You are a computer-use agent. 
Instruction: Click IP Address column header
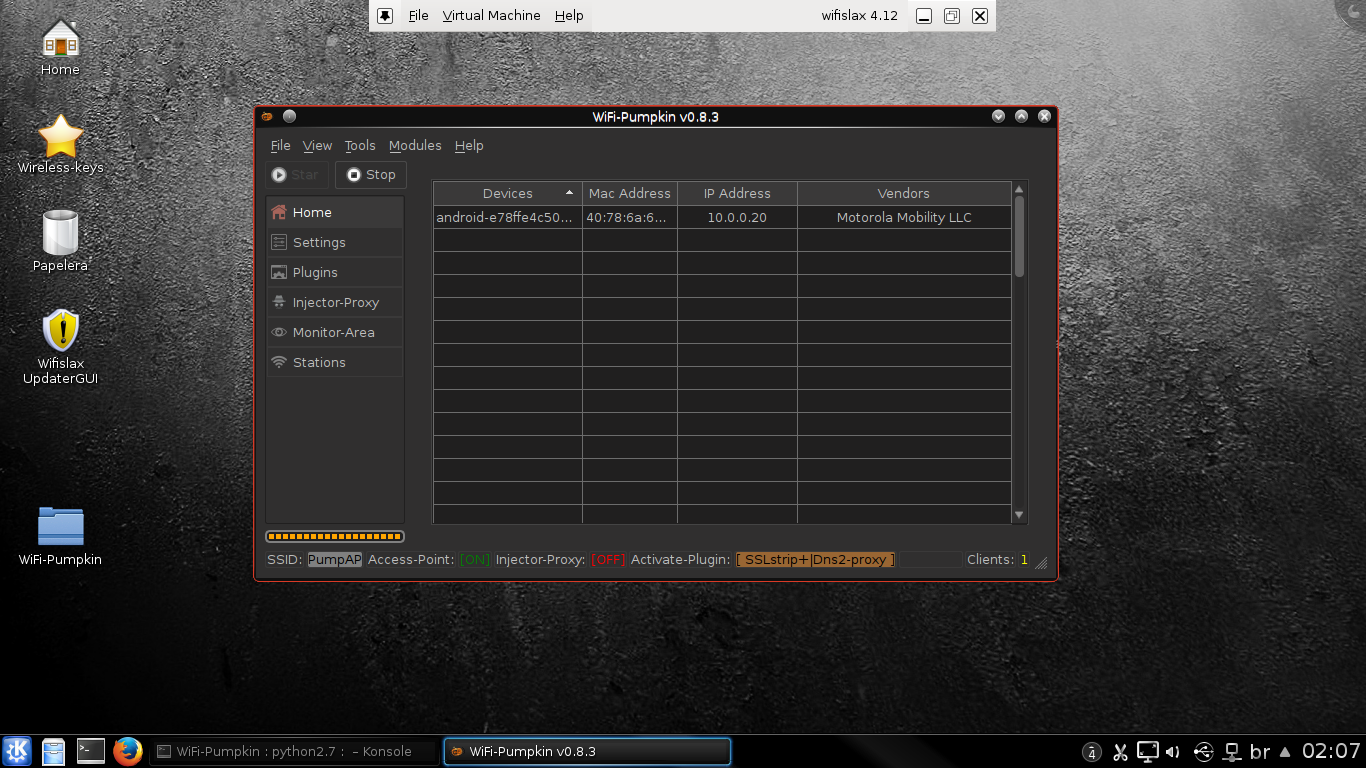(737, 193)
